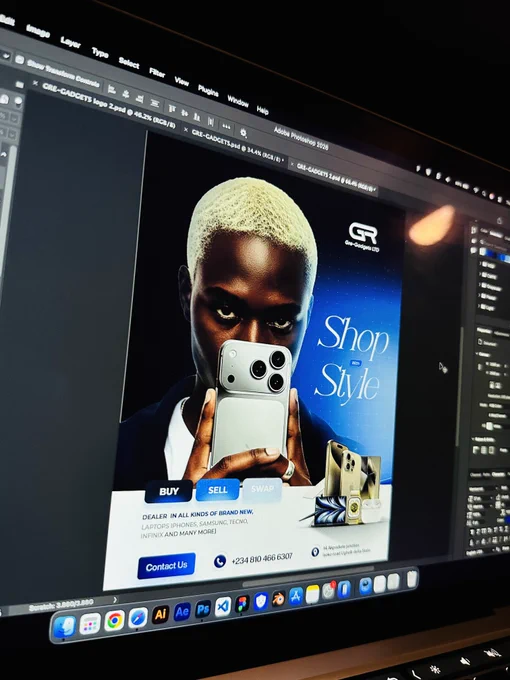
Task: Open the gear settings icon in options bar
Action: (x=243, y=132)
